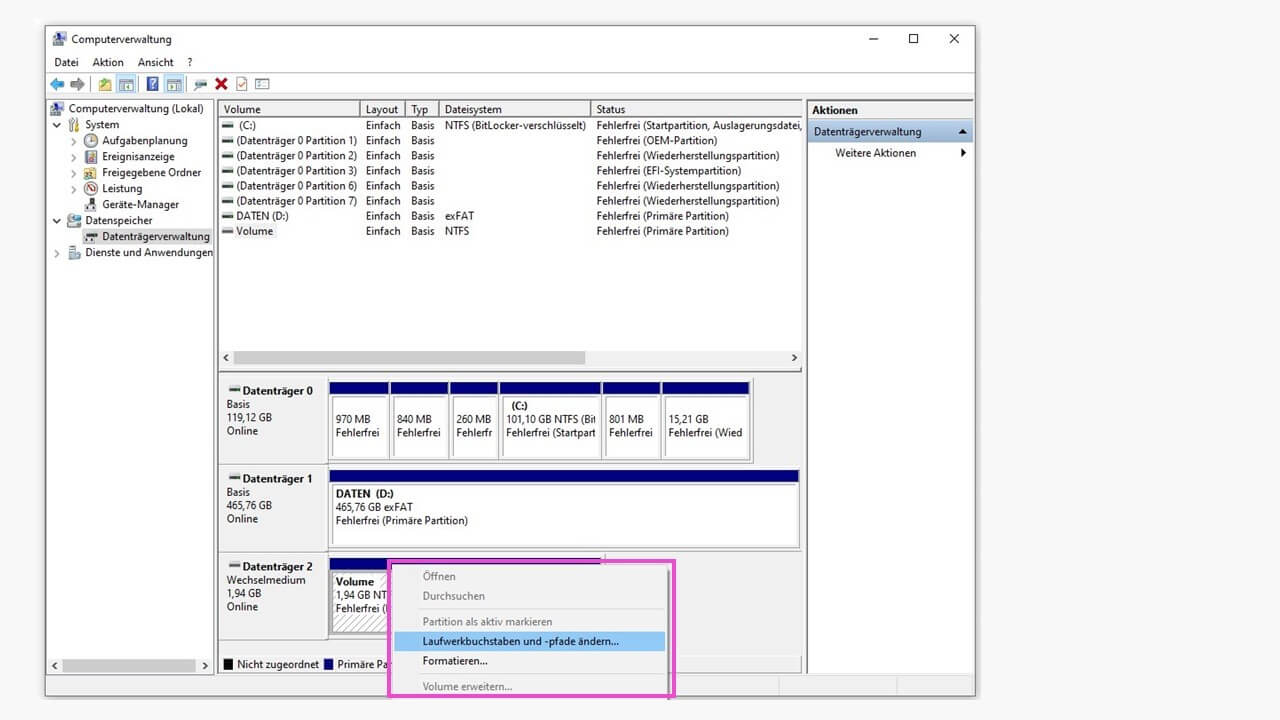Choose Volume erweitern... in context menu
The image size is (1280, 720).
point(529,687)
